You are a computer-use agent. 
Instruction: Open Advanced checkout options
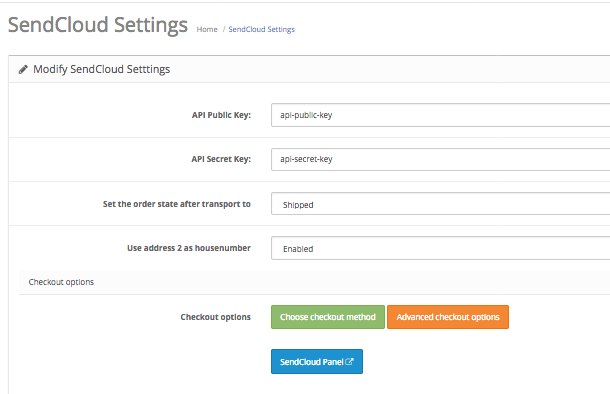point(448,317)
